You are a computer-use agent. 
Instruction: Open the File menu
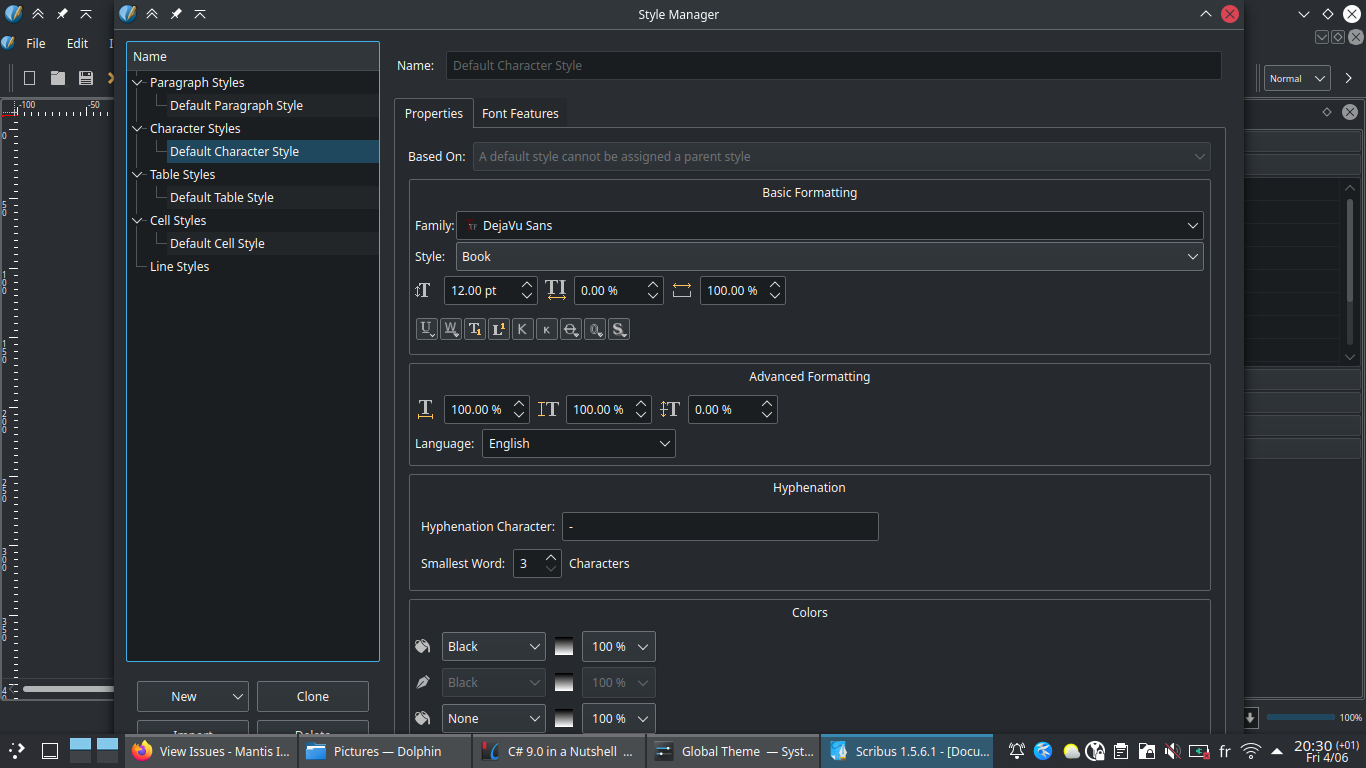(x=36, y=44)
